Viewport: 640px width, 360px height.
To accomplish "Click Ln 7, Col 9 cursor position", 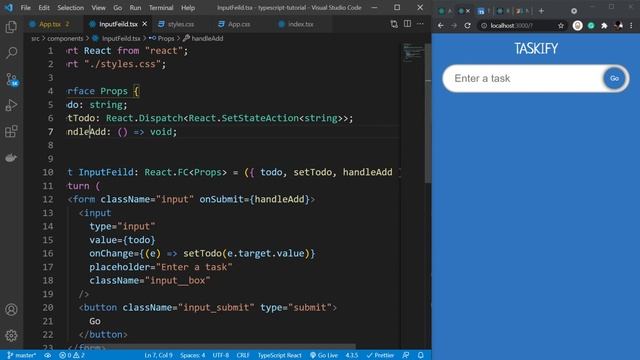I will (158, 356).
